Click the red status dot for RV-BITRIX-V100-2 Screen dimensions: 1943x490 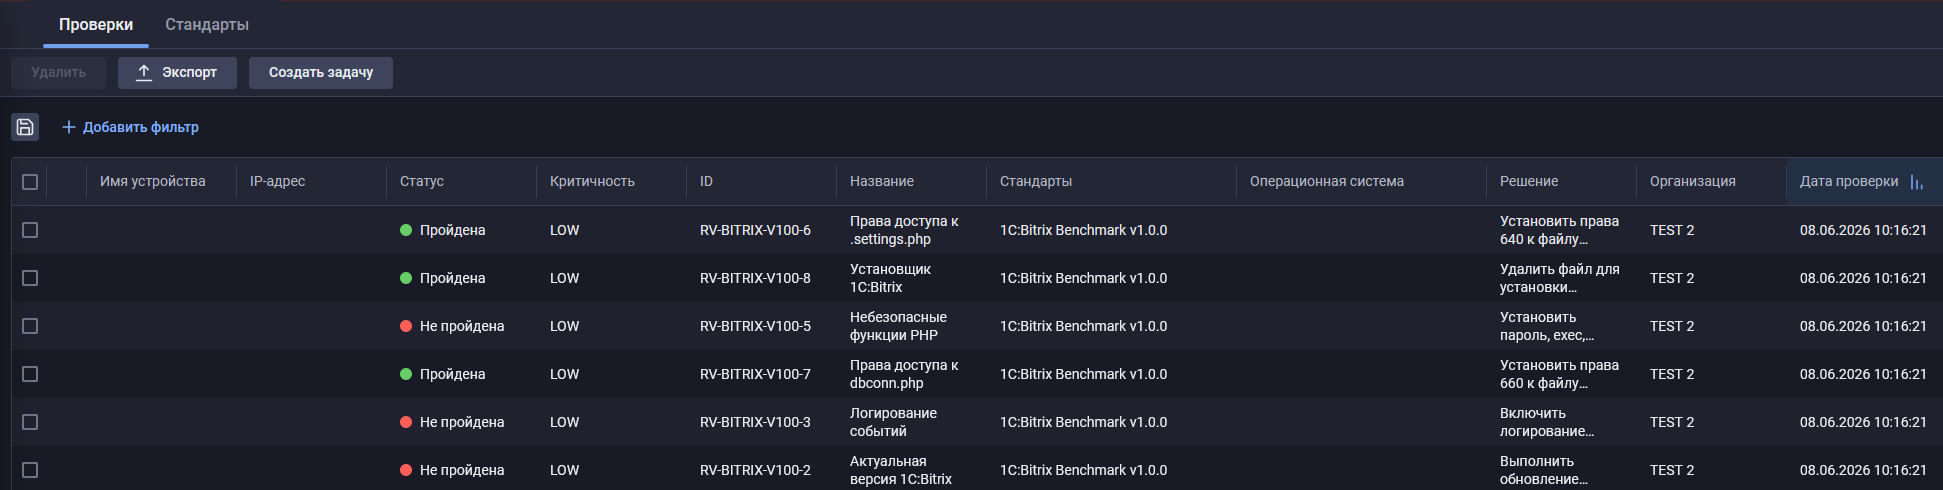[x=406, y=470]
